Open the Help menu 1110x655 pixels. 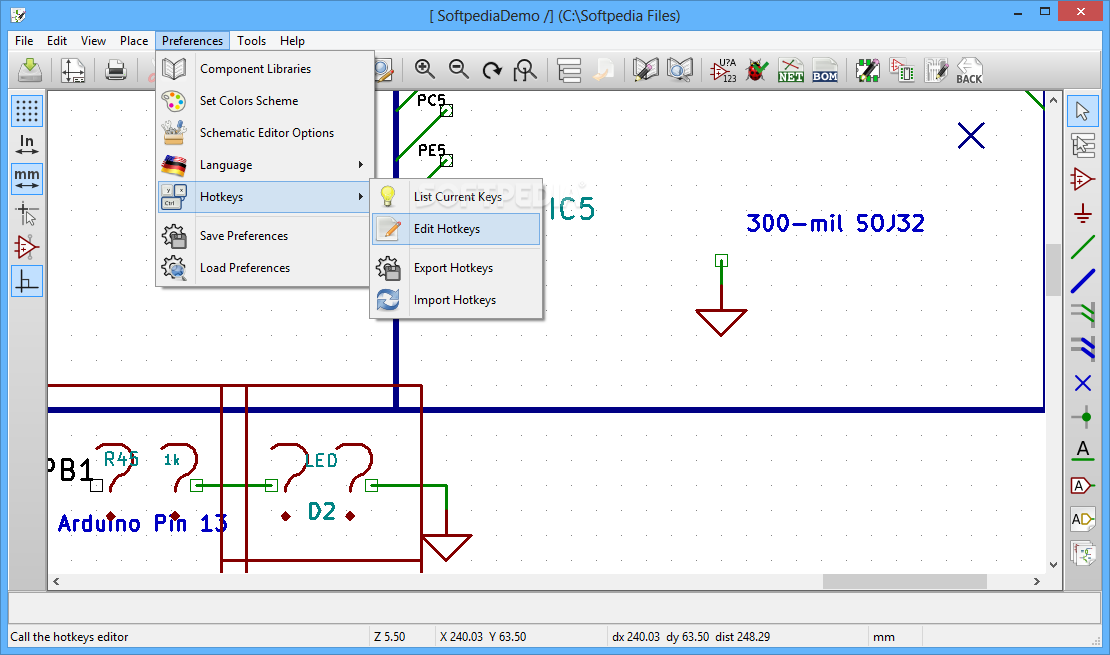click(292, 40)
